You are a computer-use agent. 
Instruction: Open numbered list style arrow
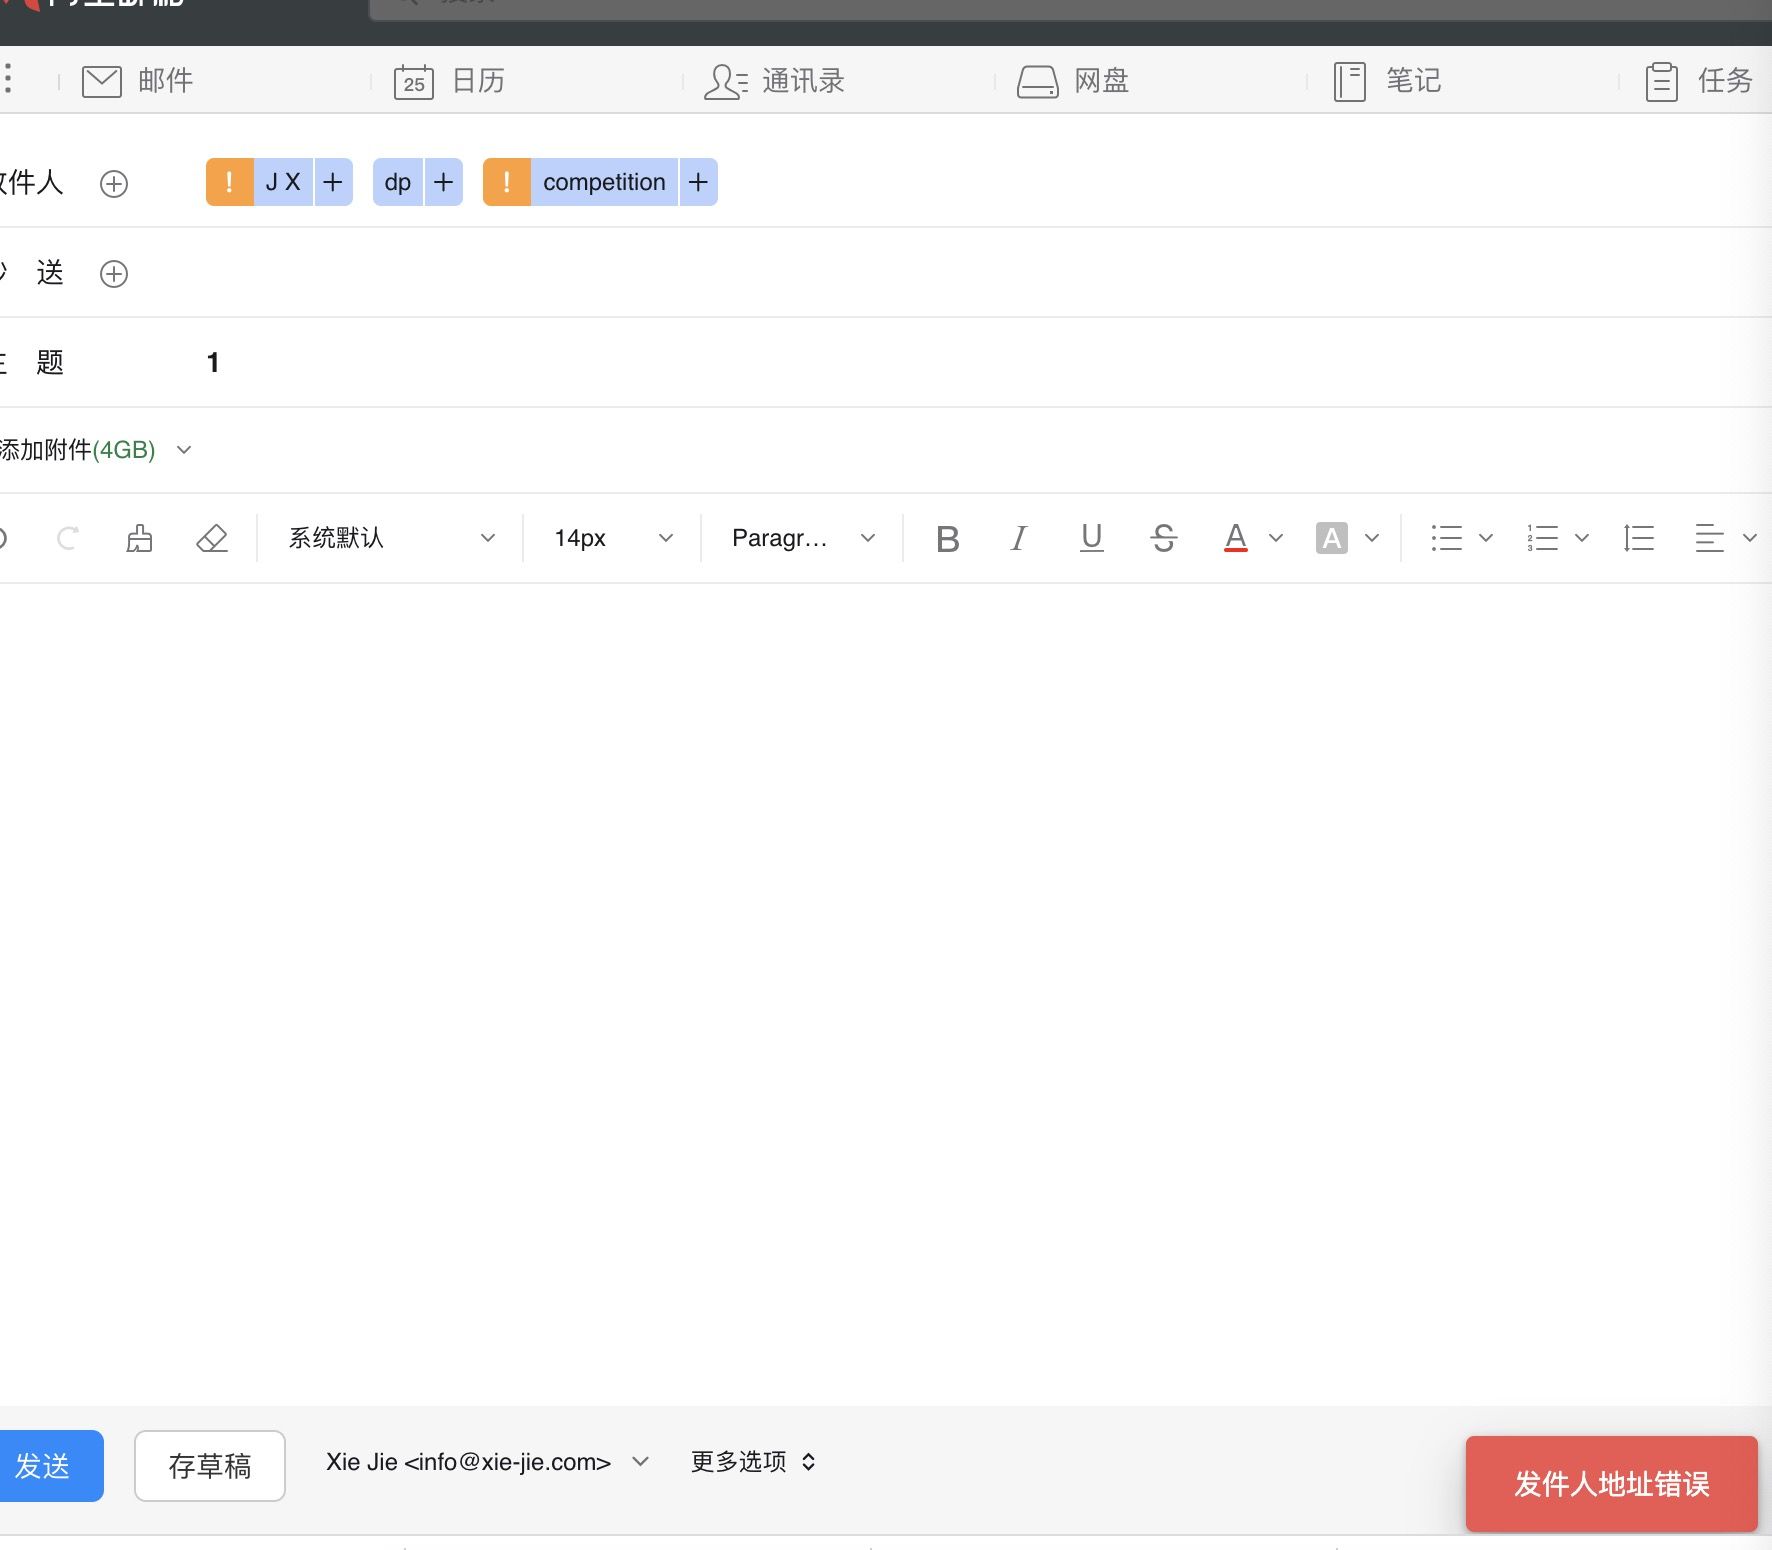click(1582, 538)
